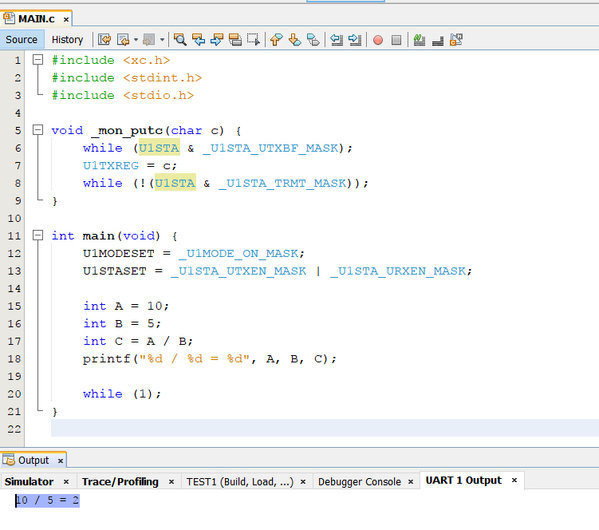Close the Output panel
Screen dimensions: 599x530
click(60, 461)
